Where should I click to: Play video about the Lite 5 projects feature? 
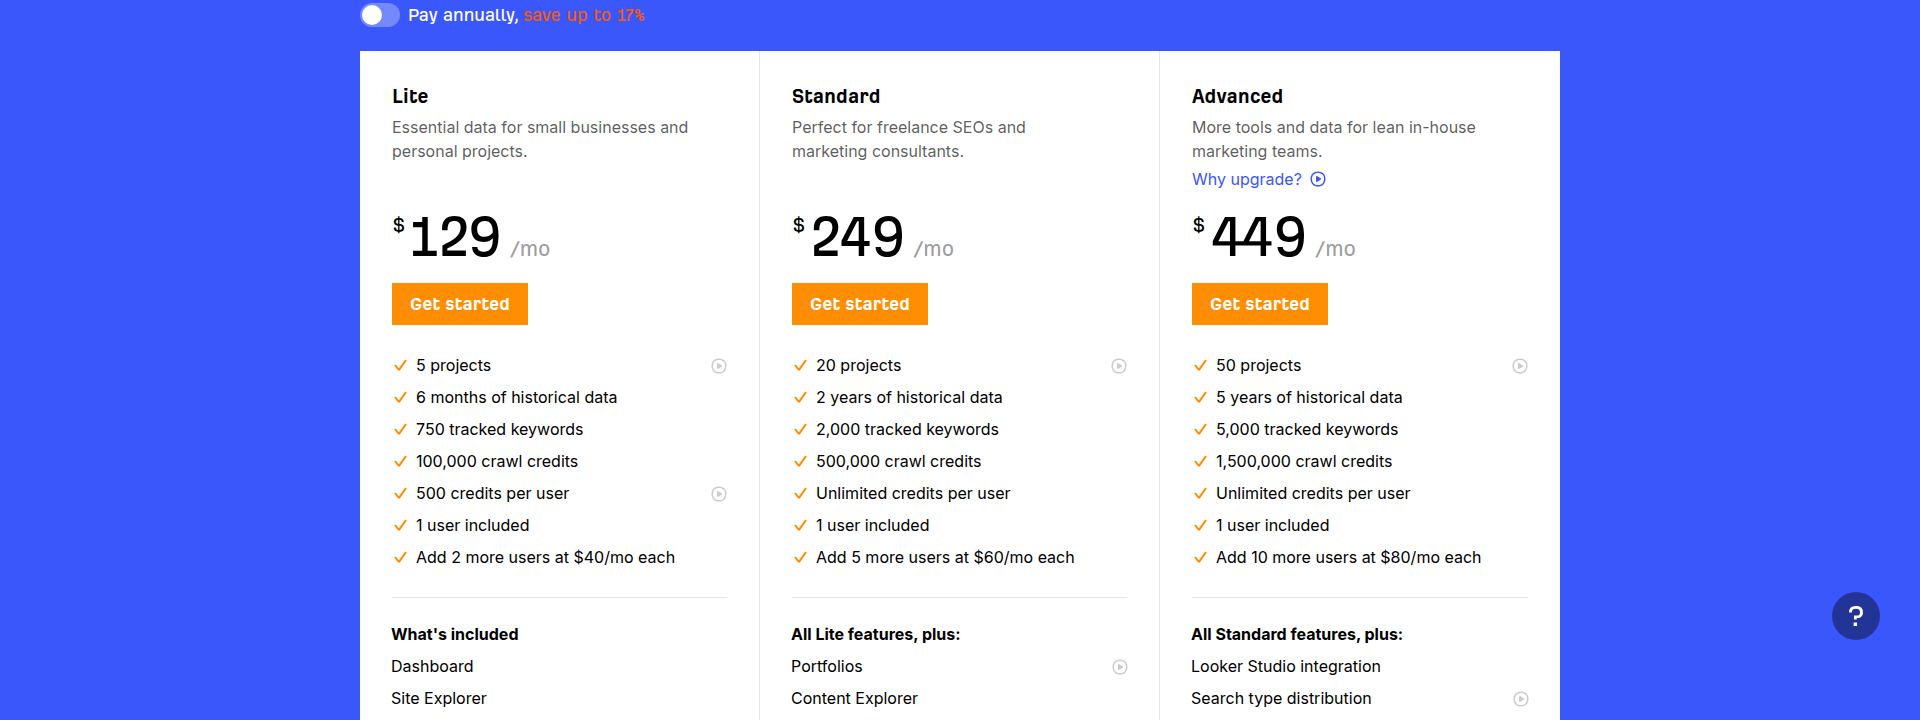(x=719, y=366)
